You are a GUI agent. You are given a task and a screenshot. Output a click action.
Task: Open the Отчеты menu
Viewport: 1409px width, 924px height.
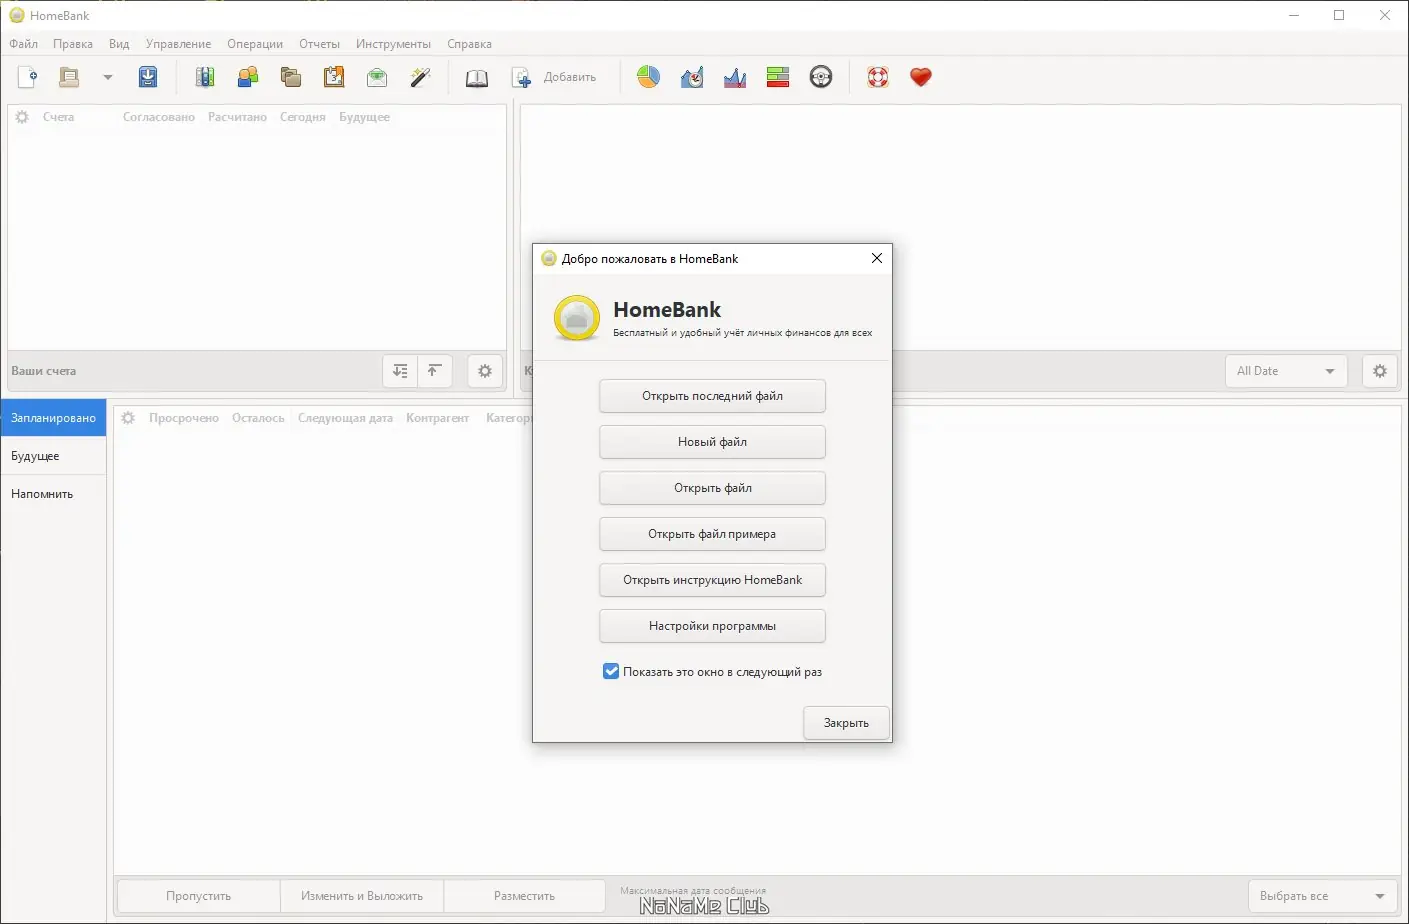320,44
